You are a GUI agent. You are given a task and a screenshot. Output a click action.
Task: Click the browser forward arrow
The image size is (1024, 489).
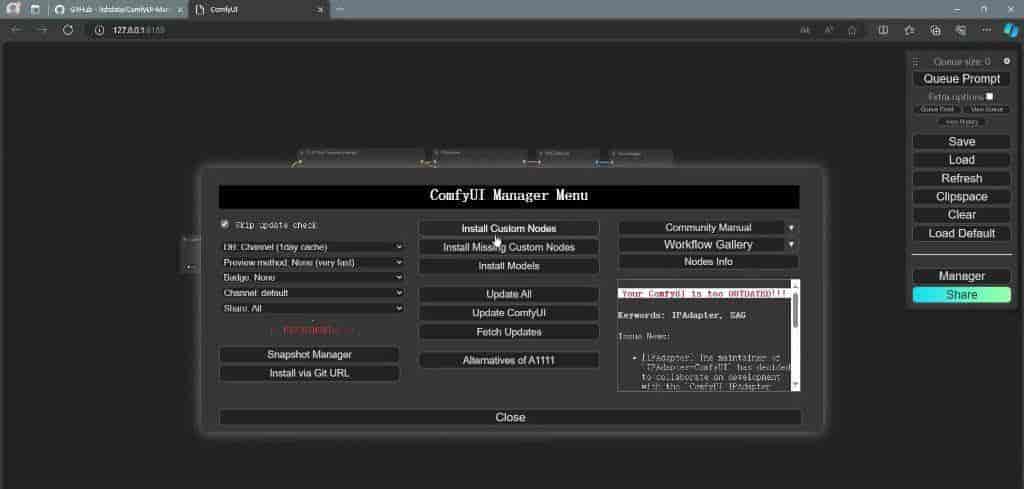pyautogui.click(x=42, y=30)
